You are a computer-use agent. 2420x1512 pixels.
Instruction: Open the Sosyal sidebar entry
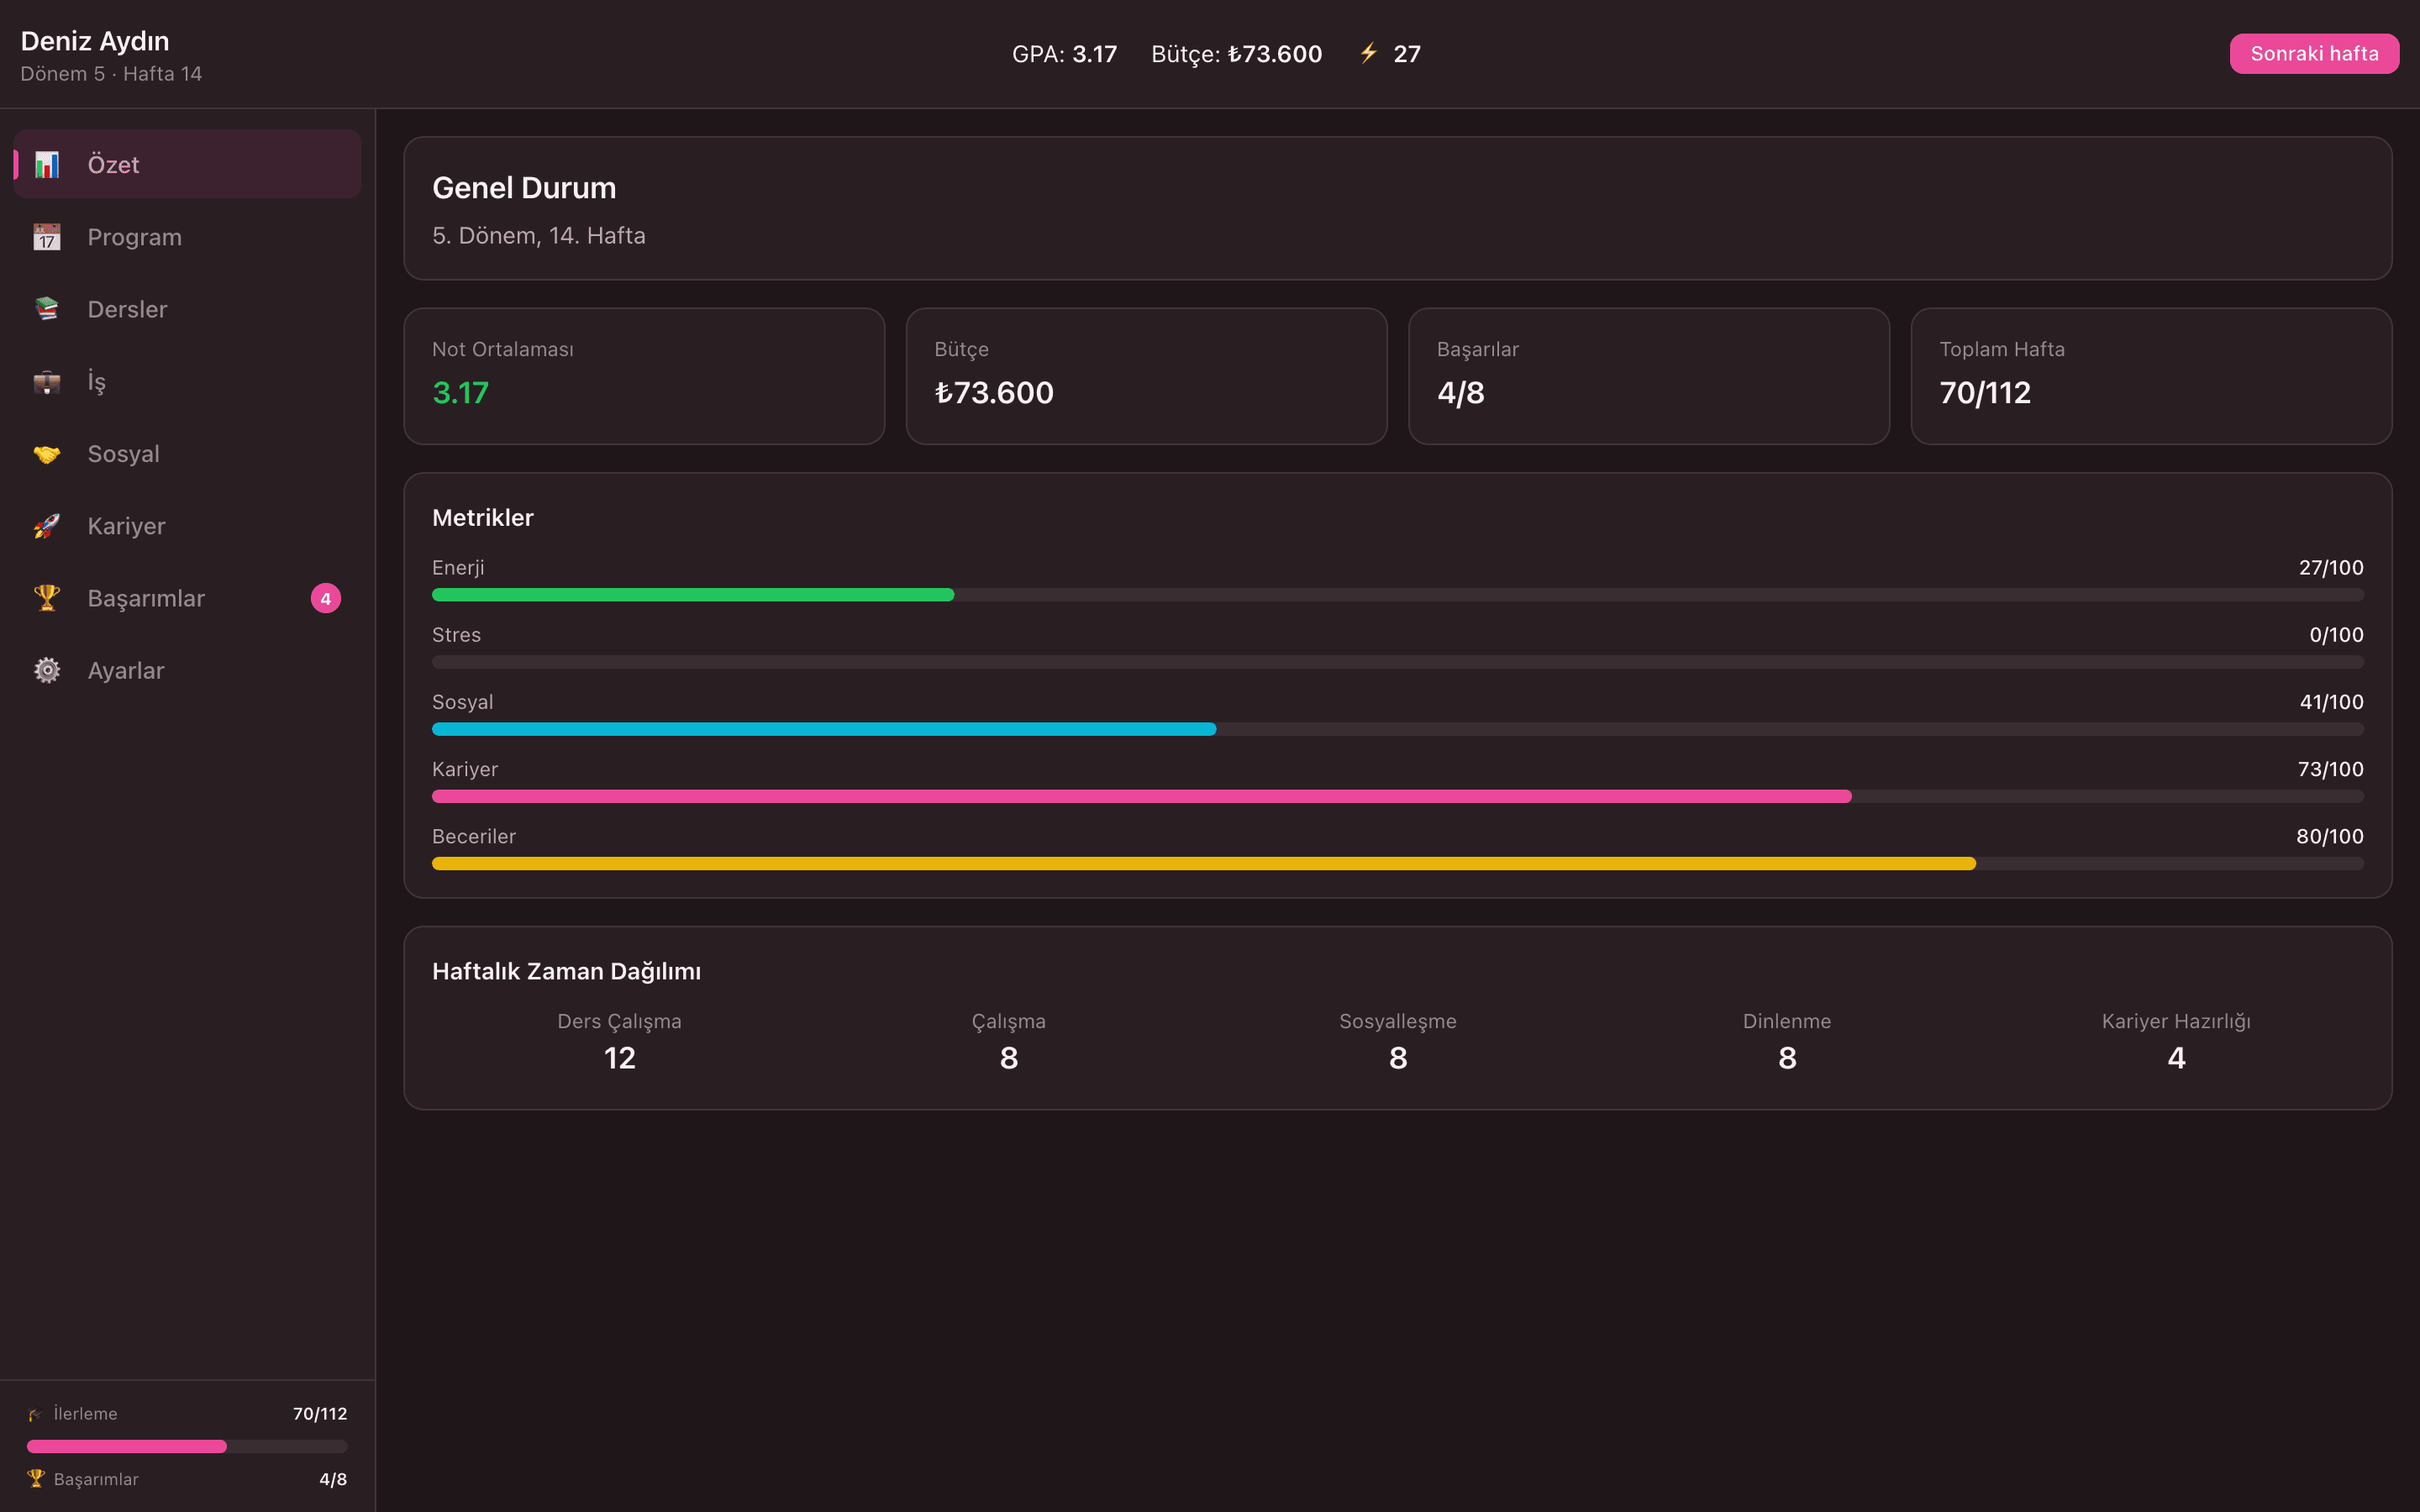click(x=188, y=454)
